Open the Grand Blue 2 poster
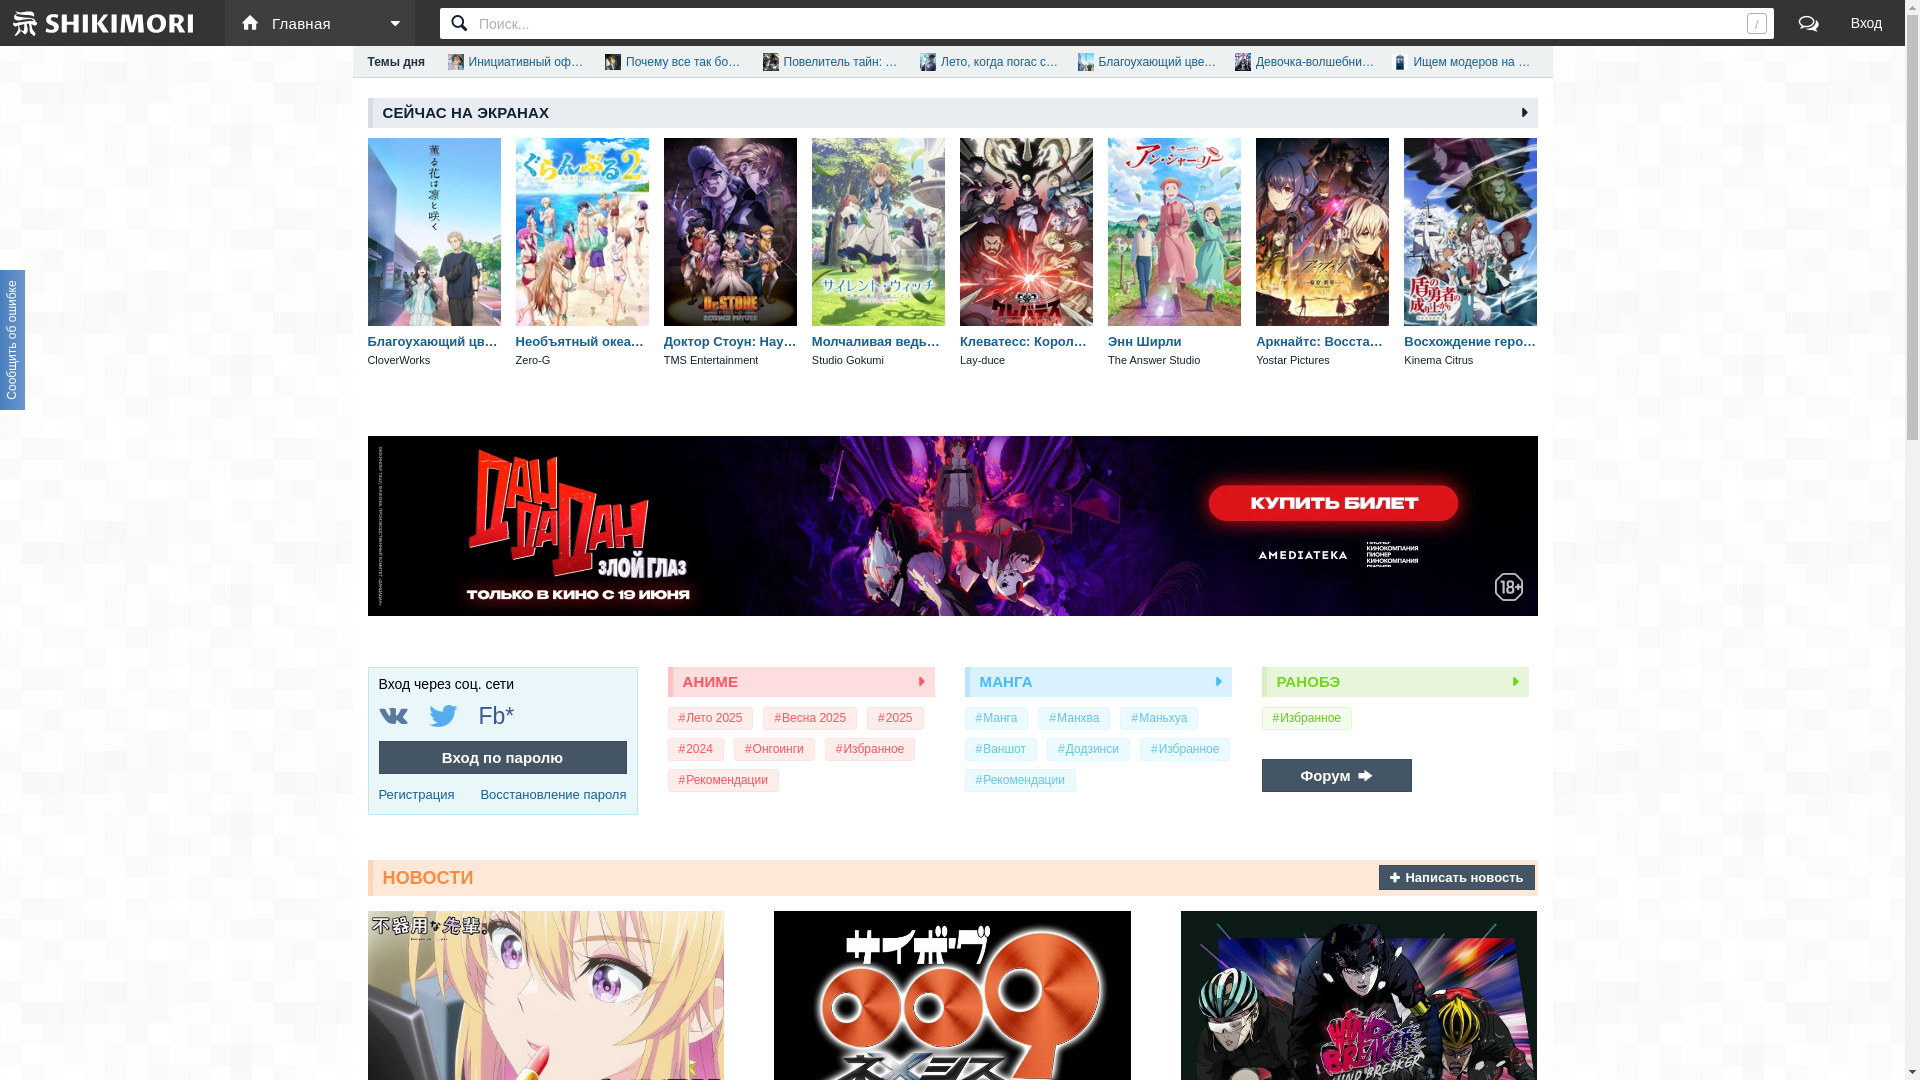 [582, 232]
